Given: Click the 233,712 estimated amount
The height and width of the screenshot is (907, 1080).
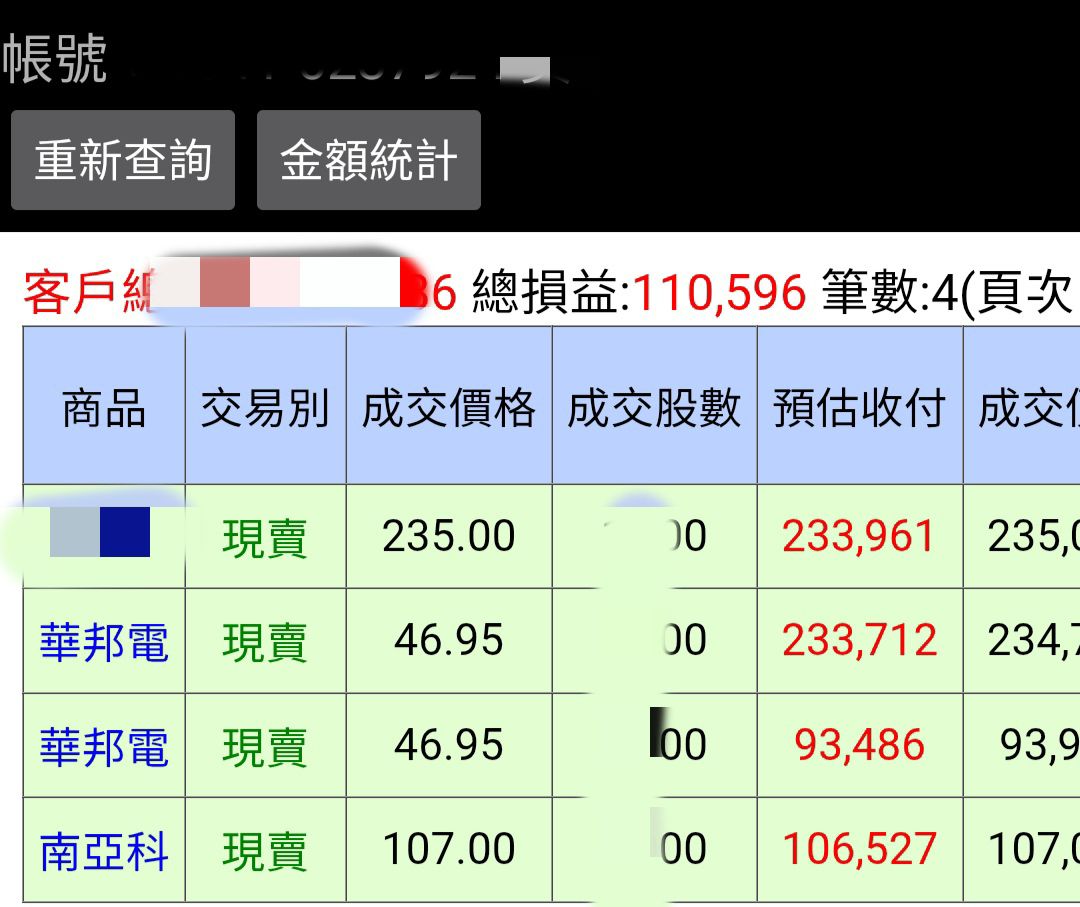Looking at the screenshot, I should point(859,641).
